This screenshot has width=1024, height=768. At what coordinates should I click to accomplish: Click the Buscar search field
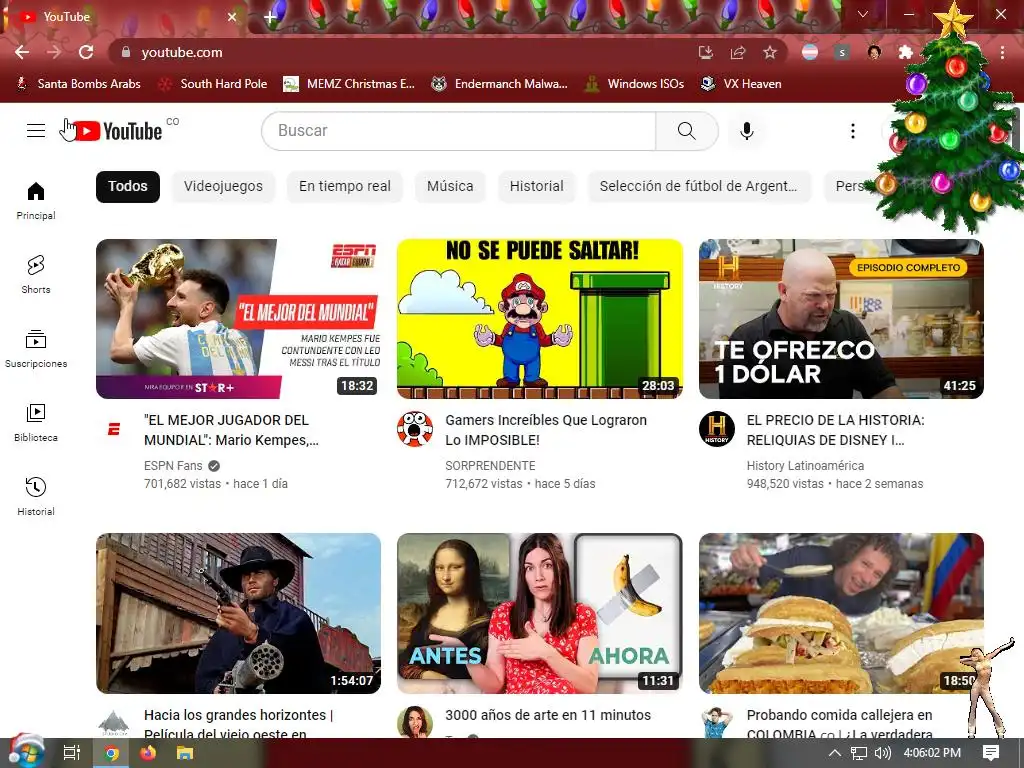point(459,131)
